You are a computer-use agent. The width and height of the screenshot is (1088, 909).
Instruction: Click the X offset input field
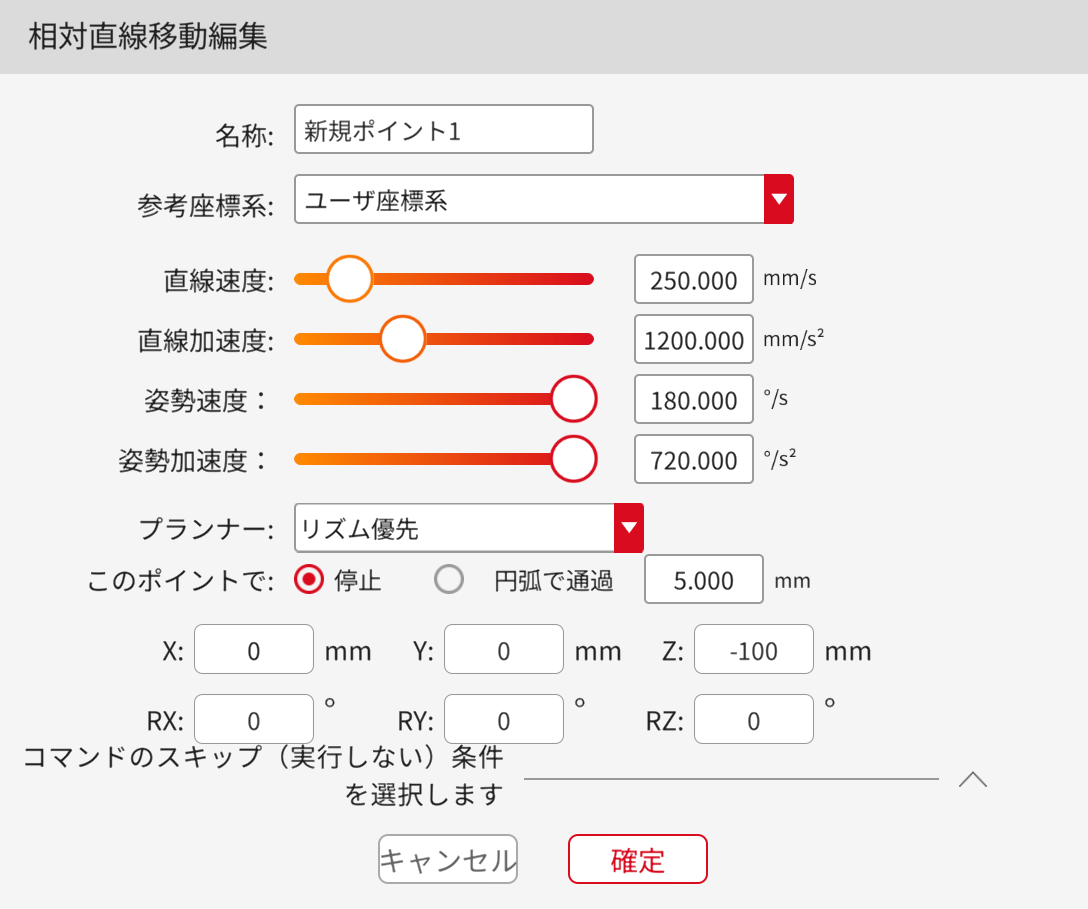coord(254,651)
